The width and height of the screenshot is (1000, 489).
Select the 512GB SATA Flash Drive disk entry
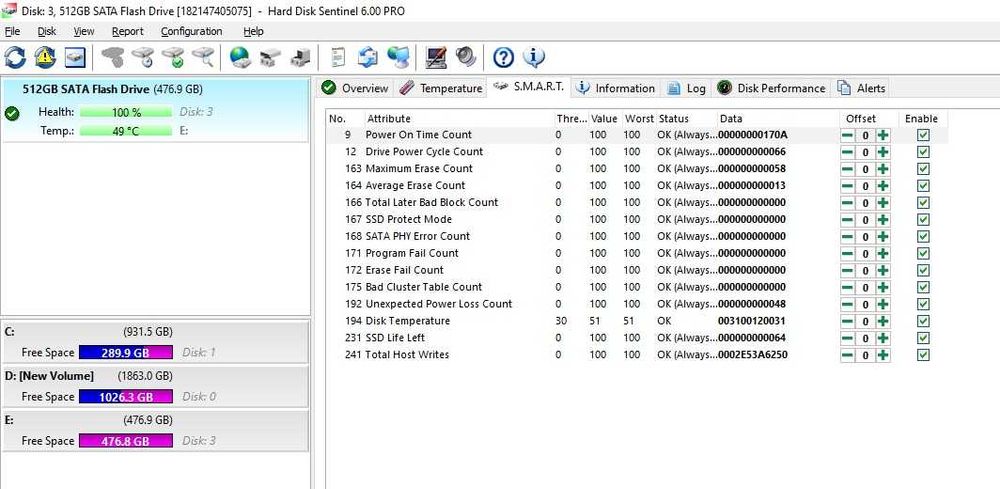pos(155,110)
